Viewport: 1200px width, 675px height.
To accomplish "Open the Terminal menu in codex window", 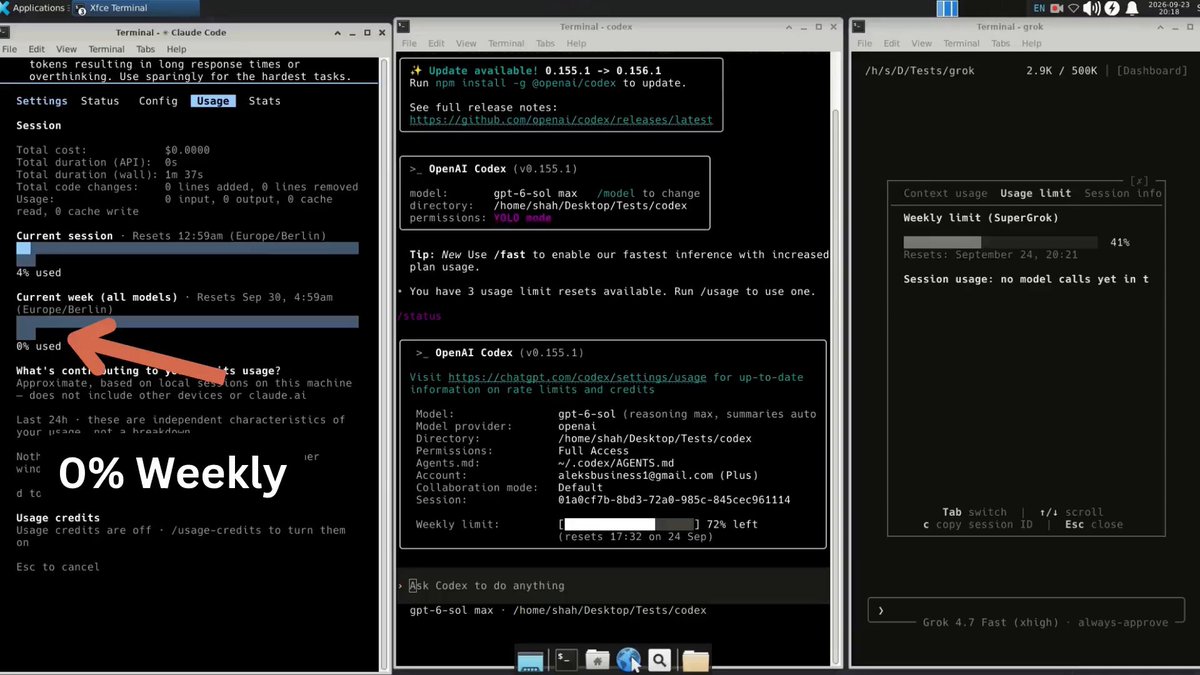I will (506, 44).
